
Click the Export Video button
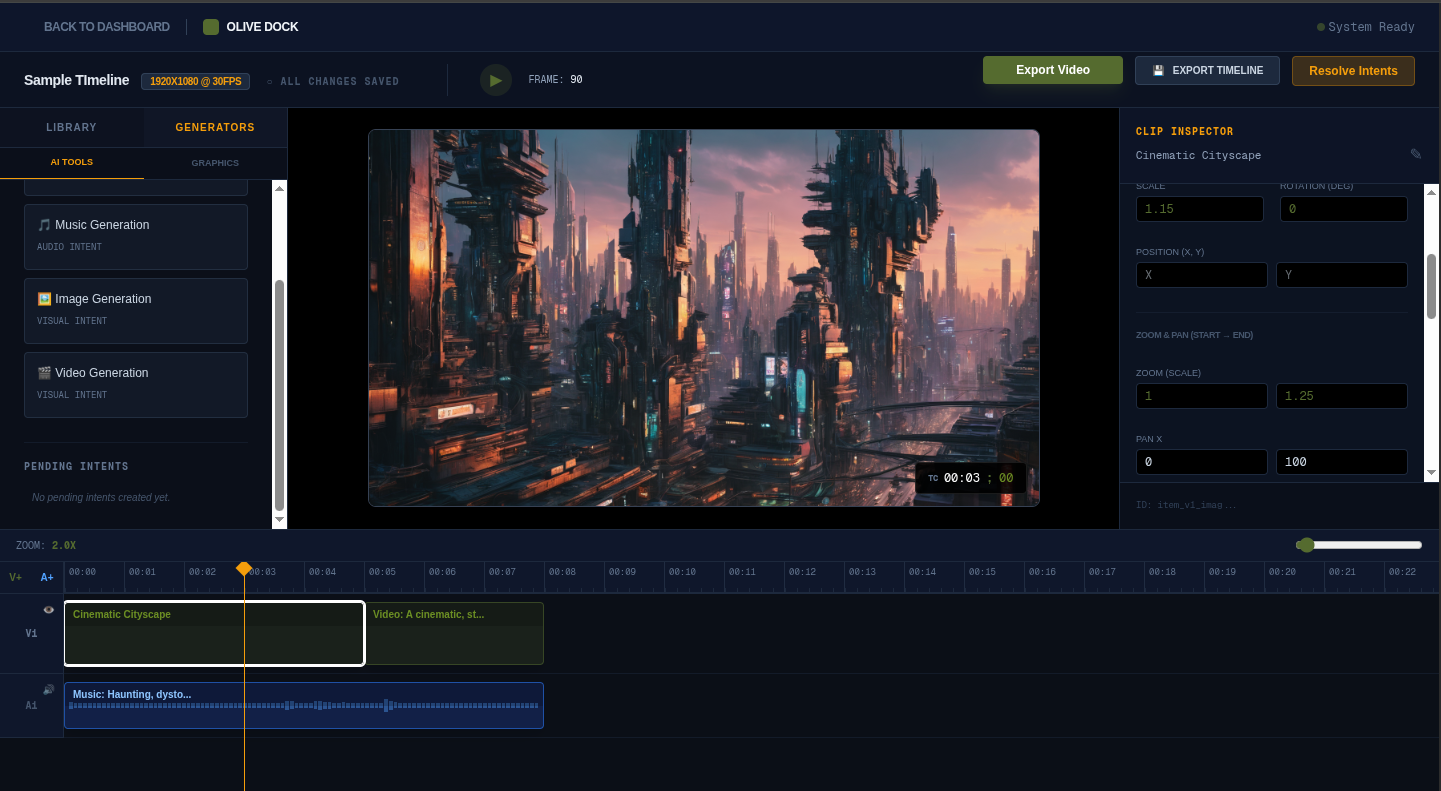click(x=1052, y=70)
